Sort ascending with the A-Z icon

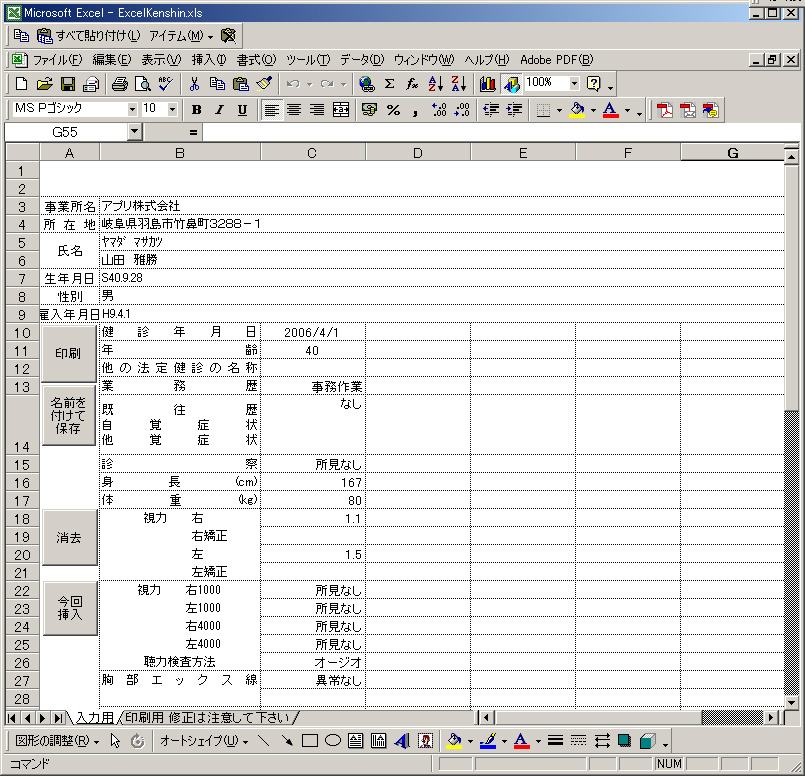click(436, 84)
